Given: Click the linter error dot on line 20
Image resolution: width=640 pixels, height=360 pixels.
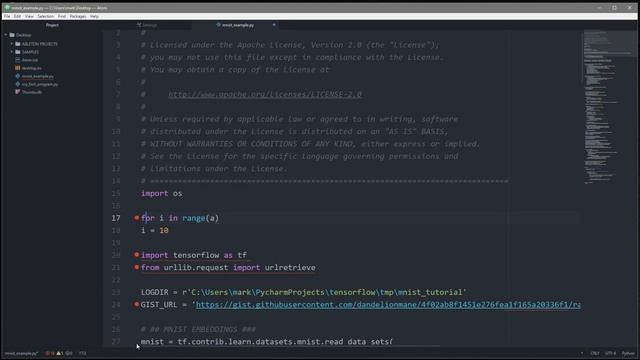Looking at the screenshot, I should [x=137, y=255].
